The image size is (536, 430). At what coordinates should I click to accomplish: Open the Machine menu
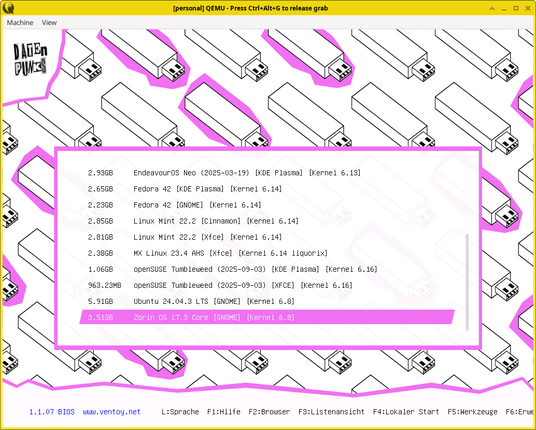point(20,23)
